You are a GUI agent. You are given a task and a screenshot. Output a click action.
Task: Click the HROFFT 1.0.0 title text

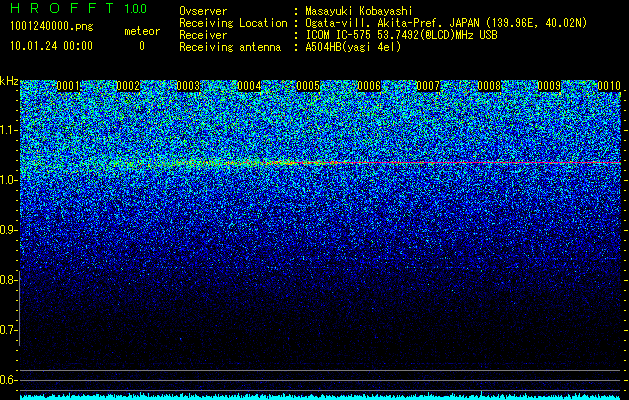(x=79, y=8)
